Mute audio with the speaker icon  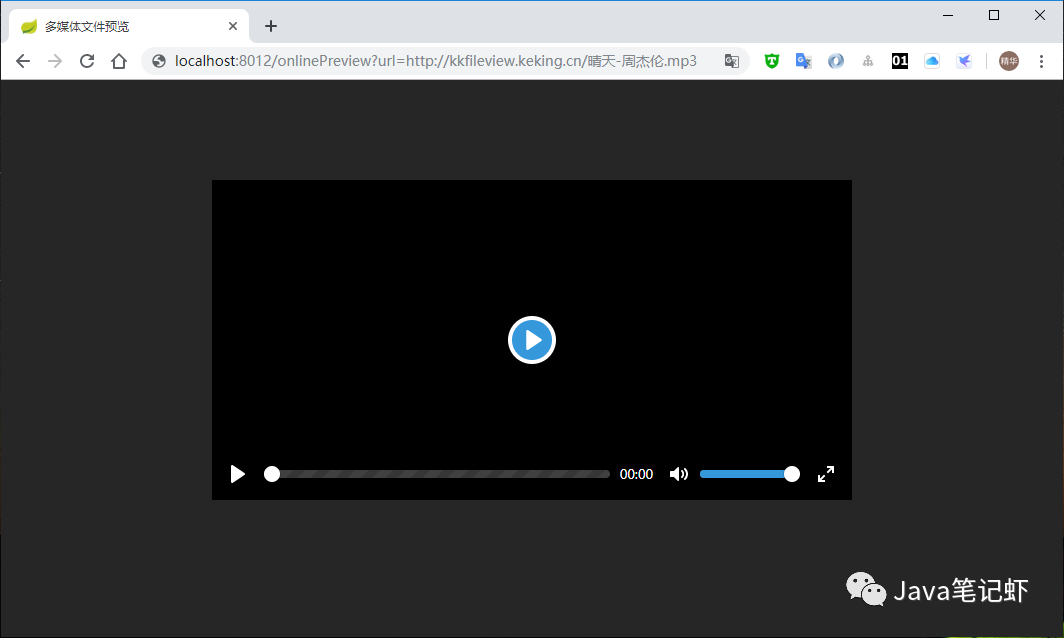tap(678, 474)
